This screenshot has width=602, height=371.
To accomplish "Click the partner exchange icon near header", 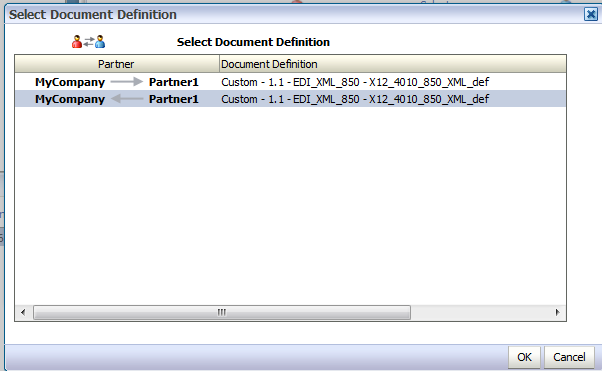I will 88,41.
